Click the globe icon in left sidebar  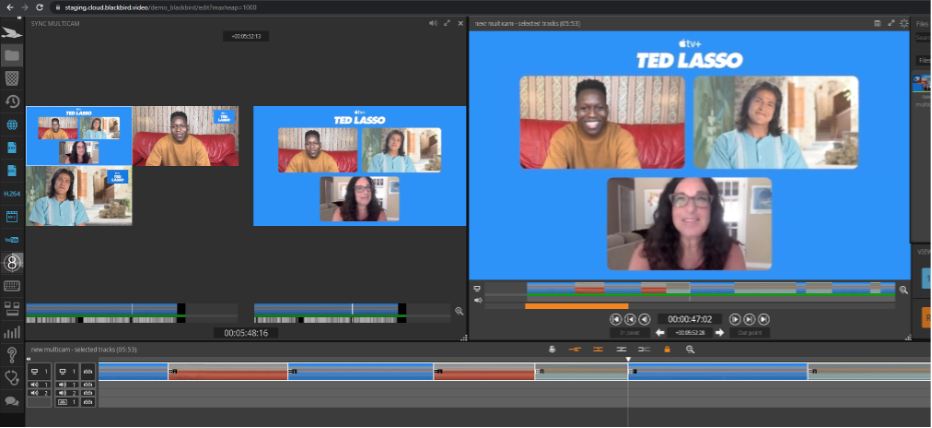click(x=12, y=125)
